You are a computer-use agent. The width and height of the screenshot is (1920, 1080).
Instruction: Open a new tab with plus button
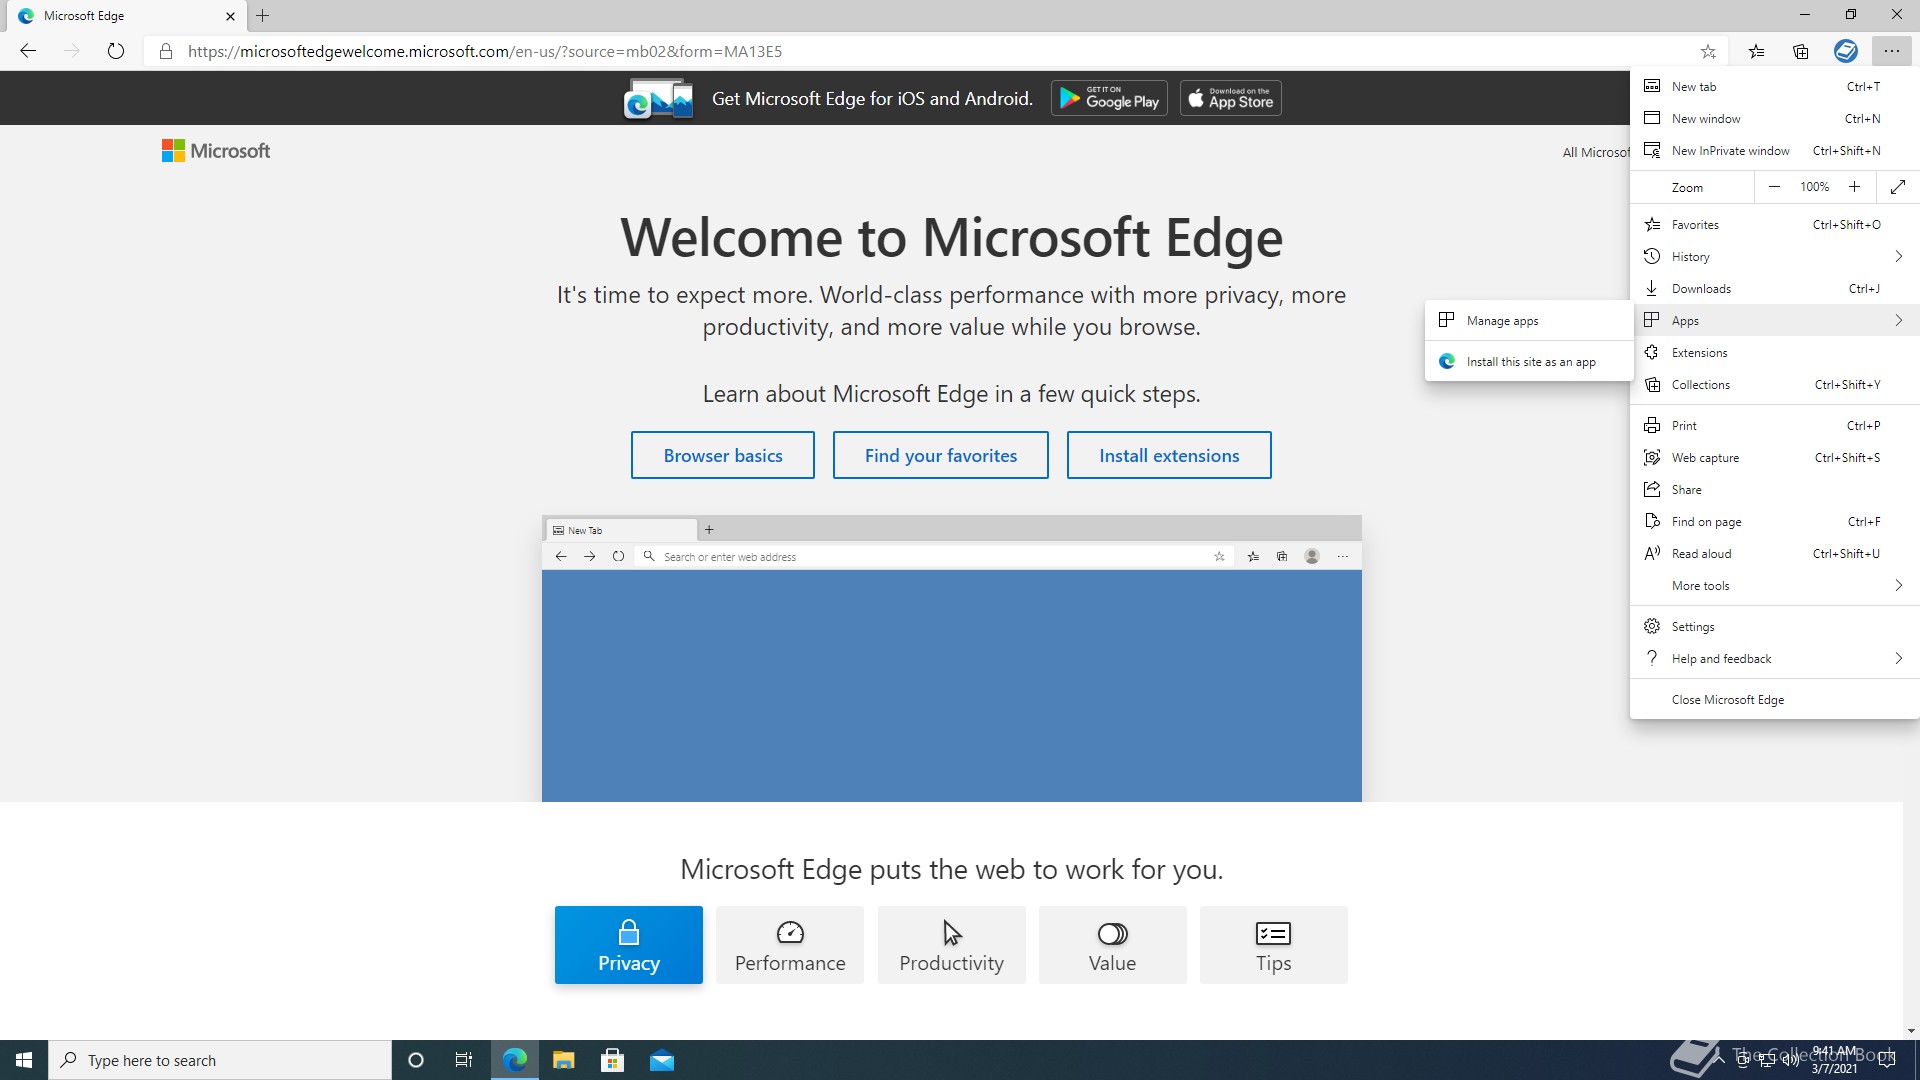click(x=263, y=16)
